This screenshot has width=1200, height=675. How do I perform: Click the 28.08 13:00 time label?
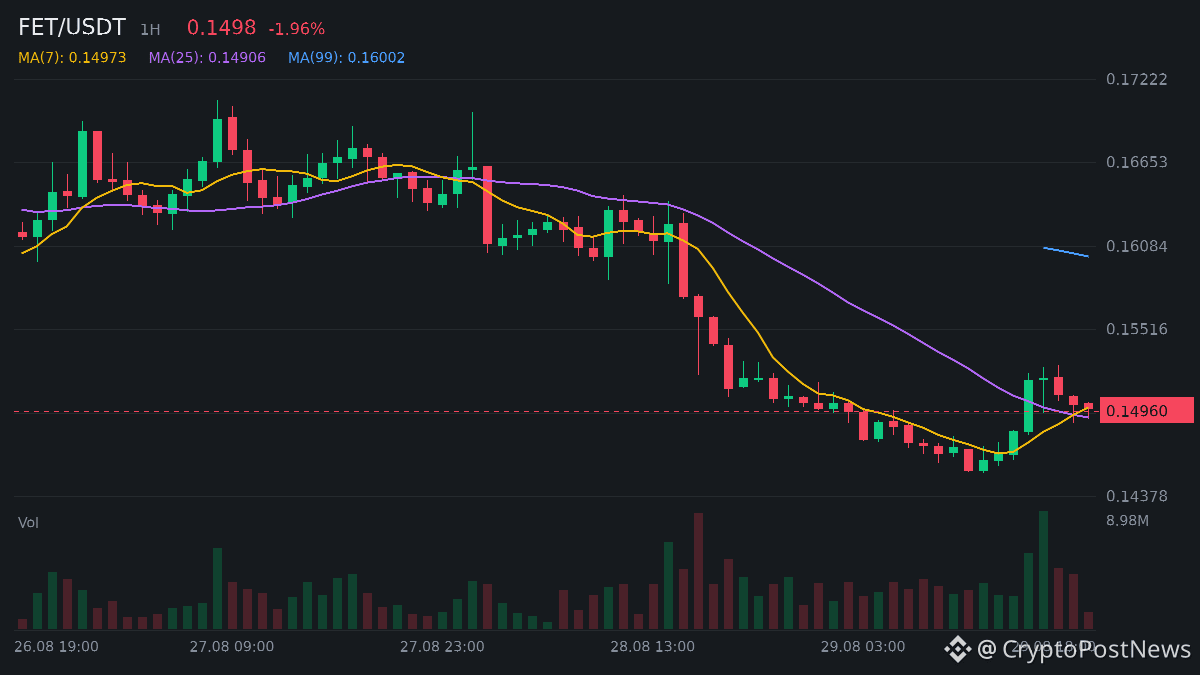652,647
